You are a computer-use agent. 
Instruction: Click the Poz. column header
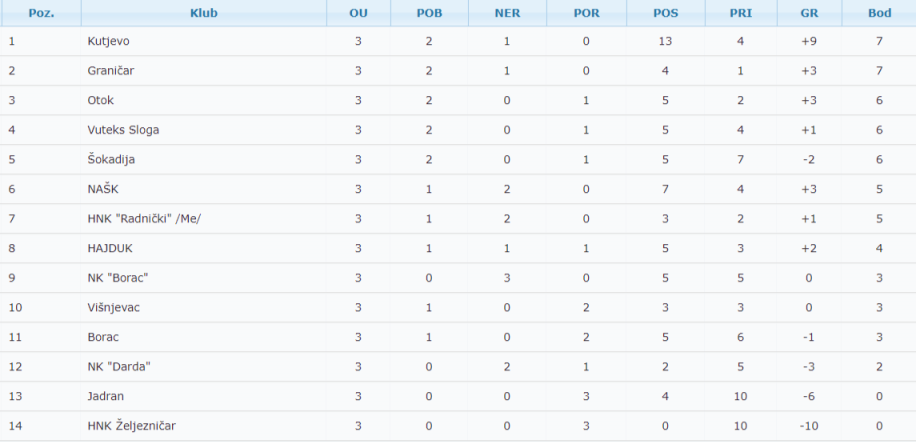41,13
